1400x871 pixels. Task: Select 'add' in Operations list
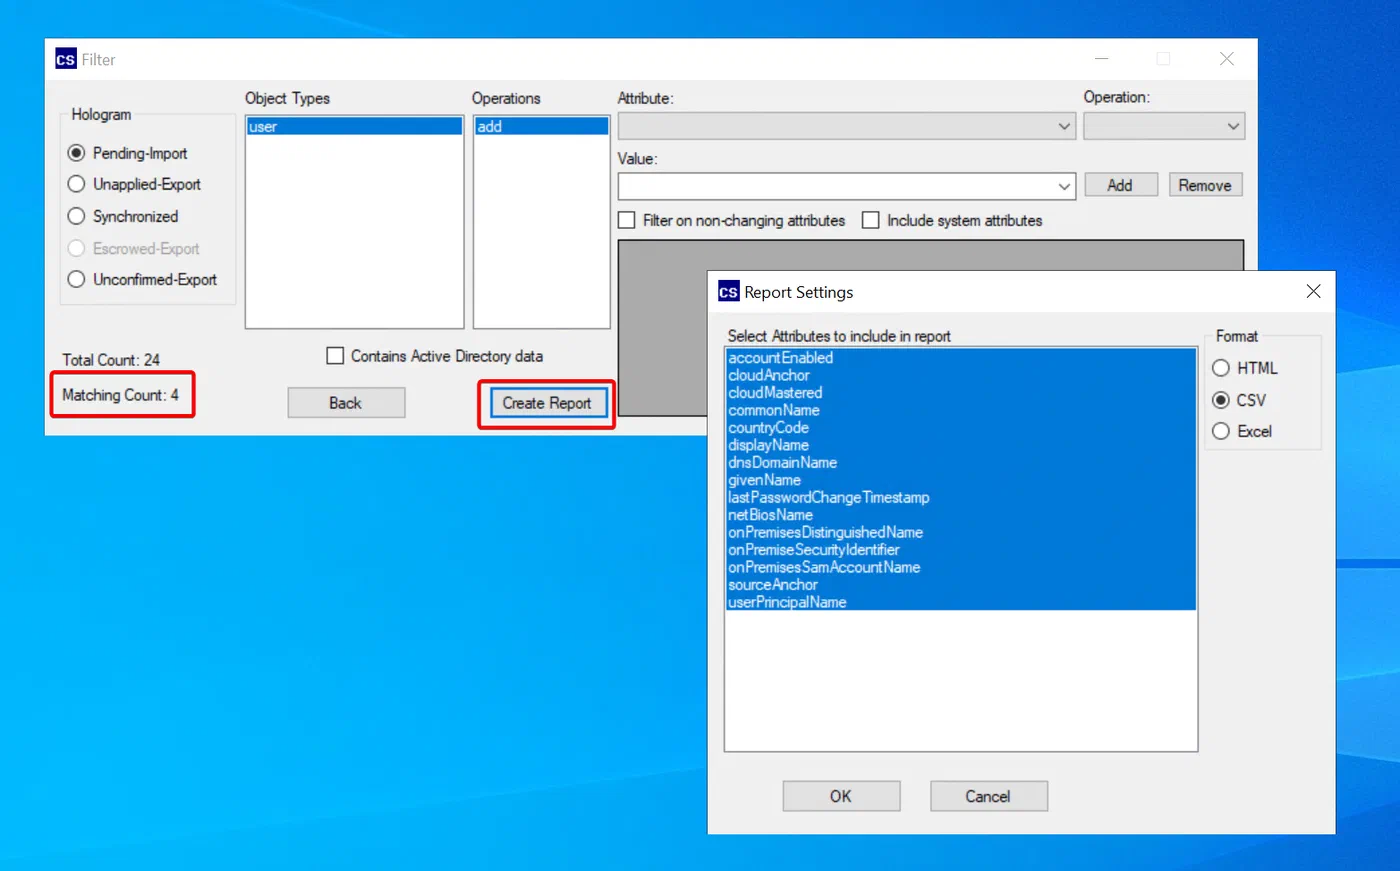pos(542,127)
